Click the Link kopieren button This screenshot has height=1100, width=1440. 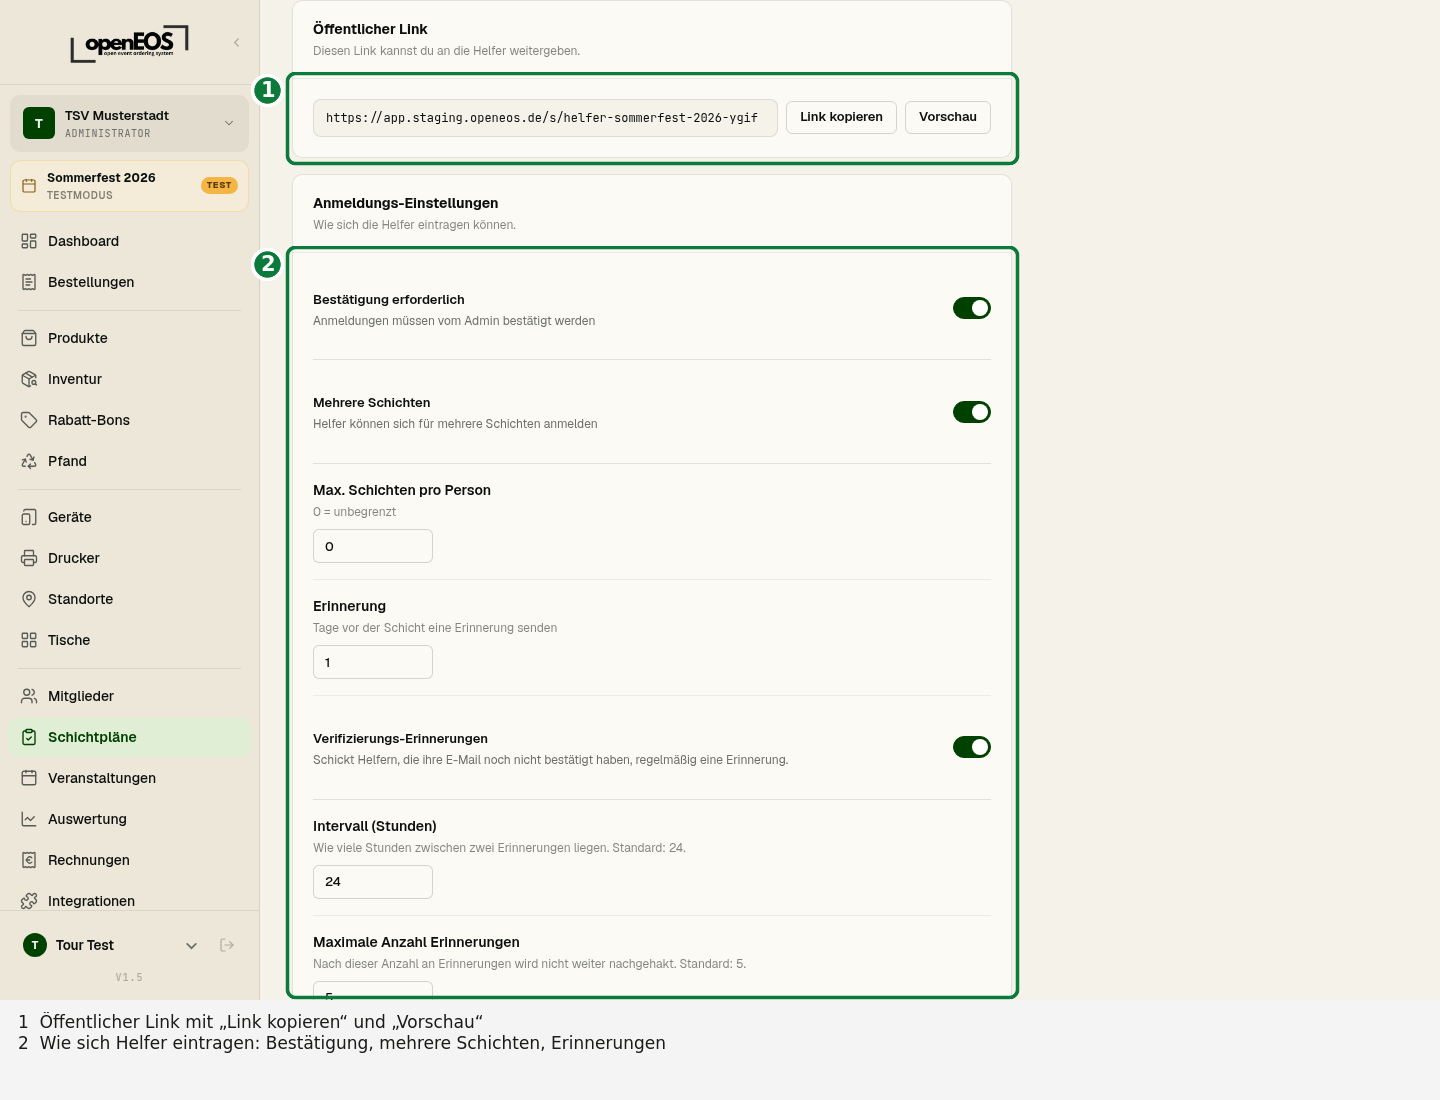(x=841, y=117)
